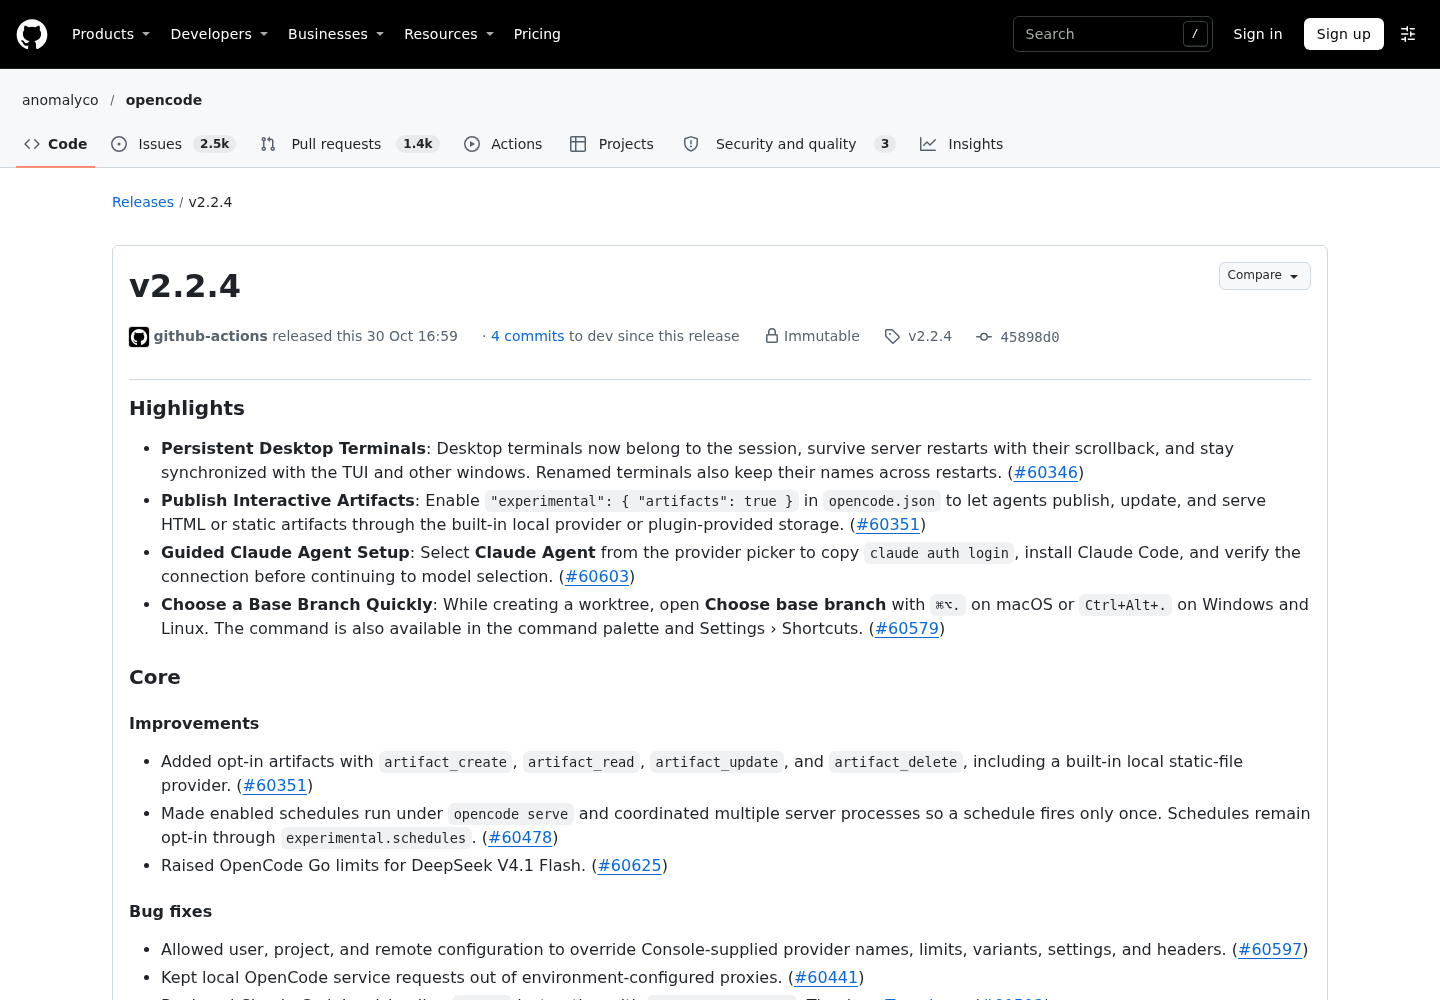Screen dimensions: 1440x1000
Task: Open the Insights tab
Action: pyautogui.click(x=961, y=144)
